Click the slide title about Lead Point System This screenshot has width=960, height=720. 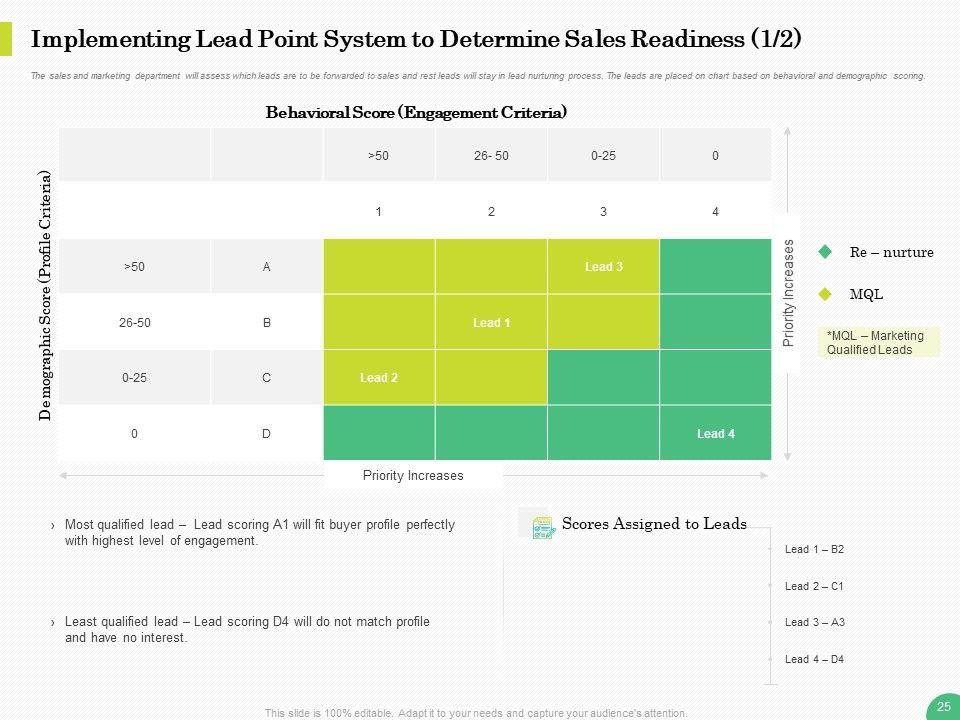416,39
